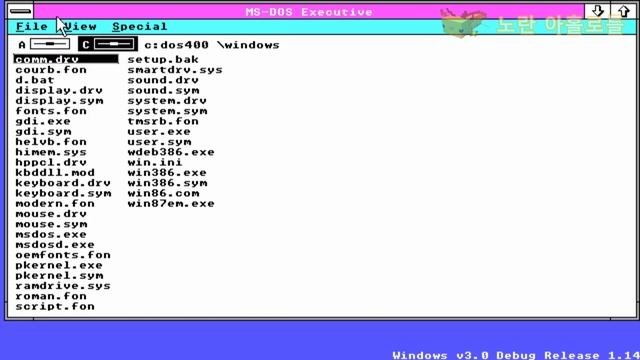Select keyboard.sym file

pyautogui.click(x=63, y=193)
